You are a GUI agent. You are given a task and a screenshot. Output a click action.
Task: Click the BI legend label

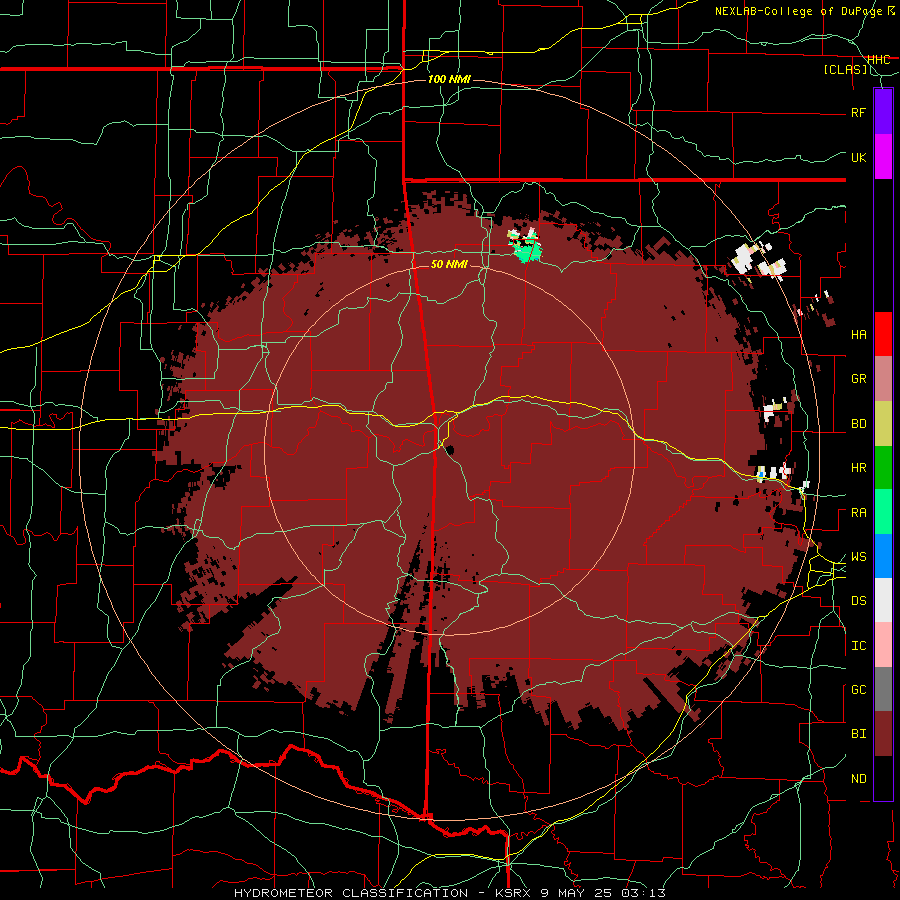pos(859,734)
